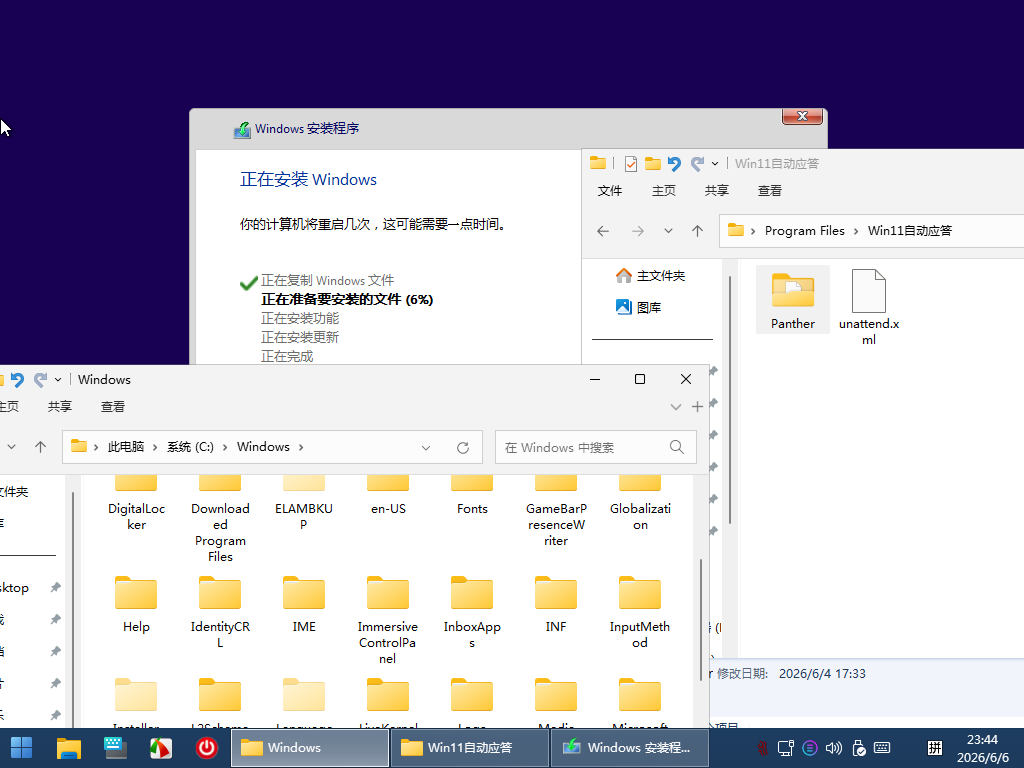Select the ImmersiveControlPanel folder

coord(388,620)
